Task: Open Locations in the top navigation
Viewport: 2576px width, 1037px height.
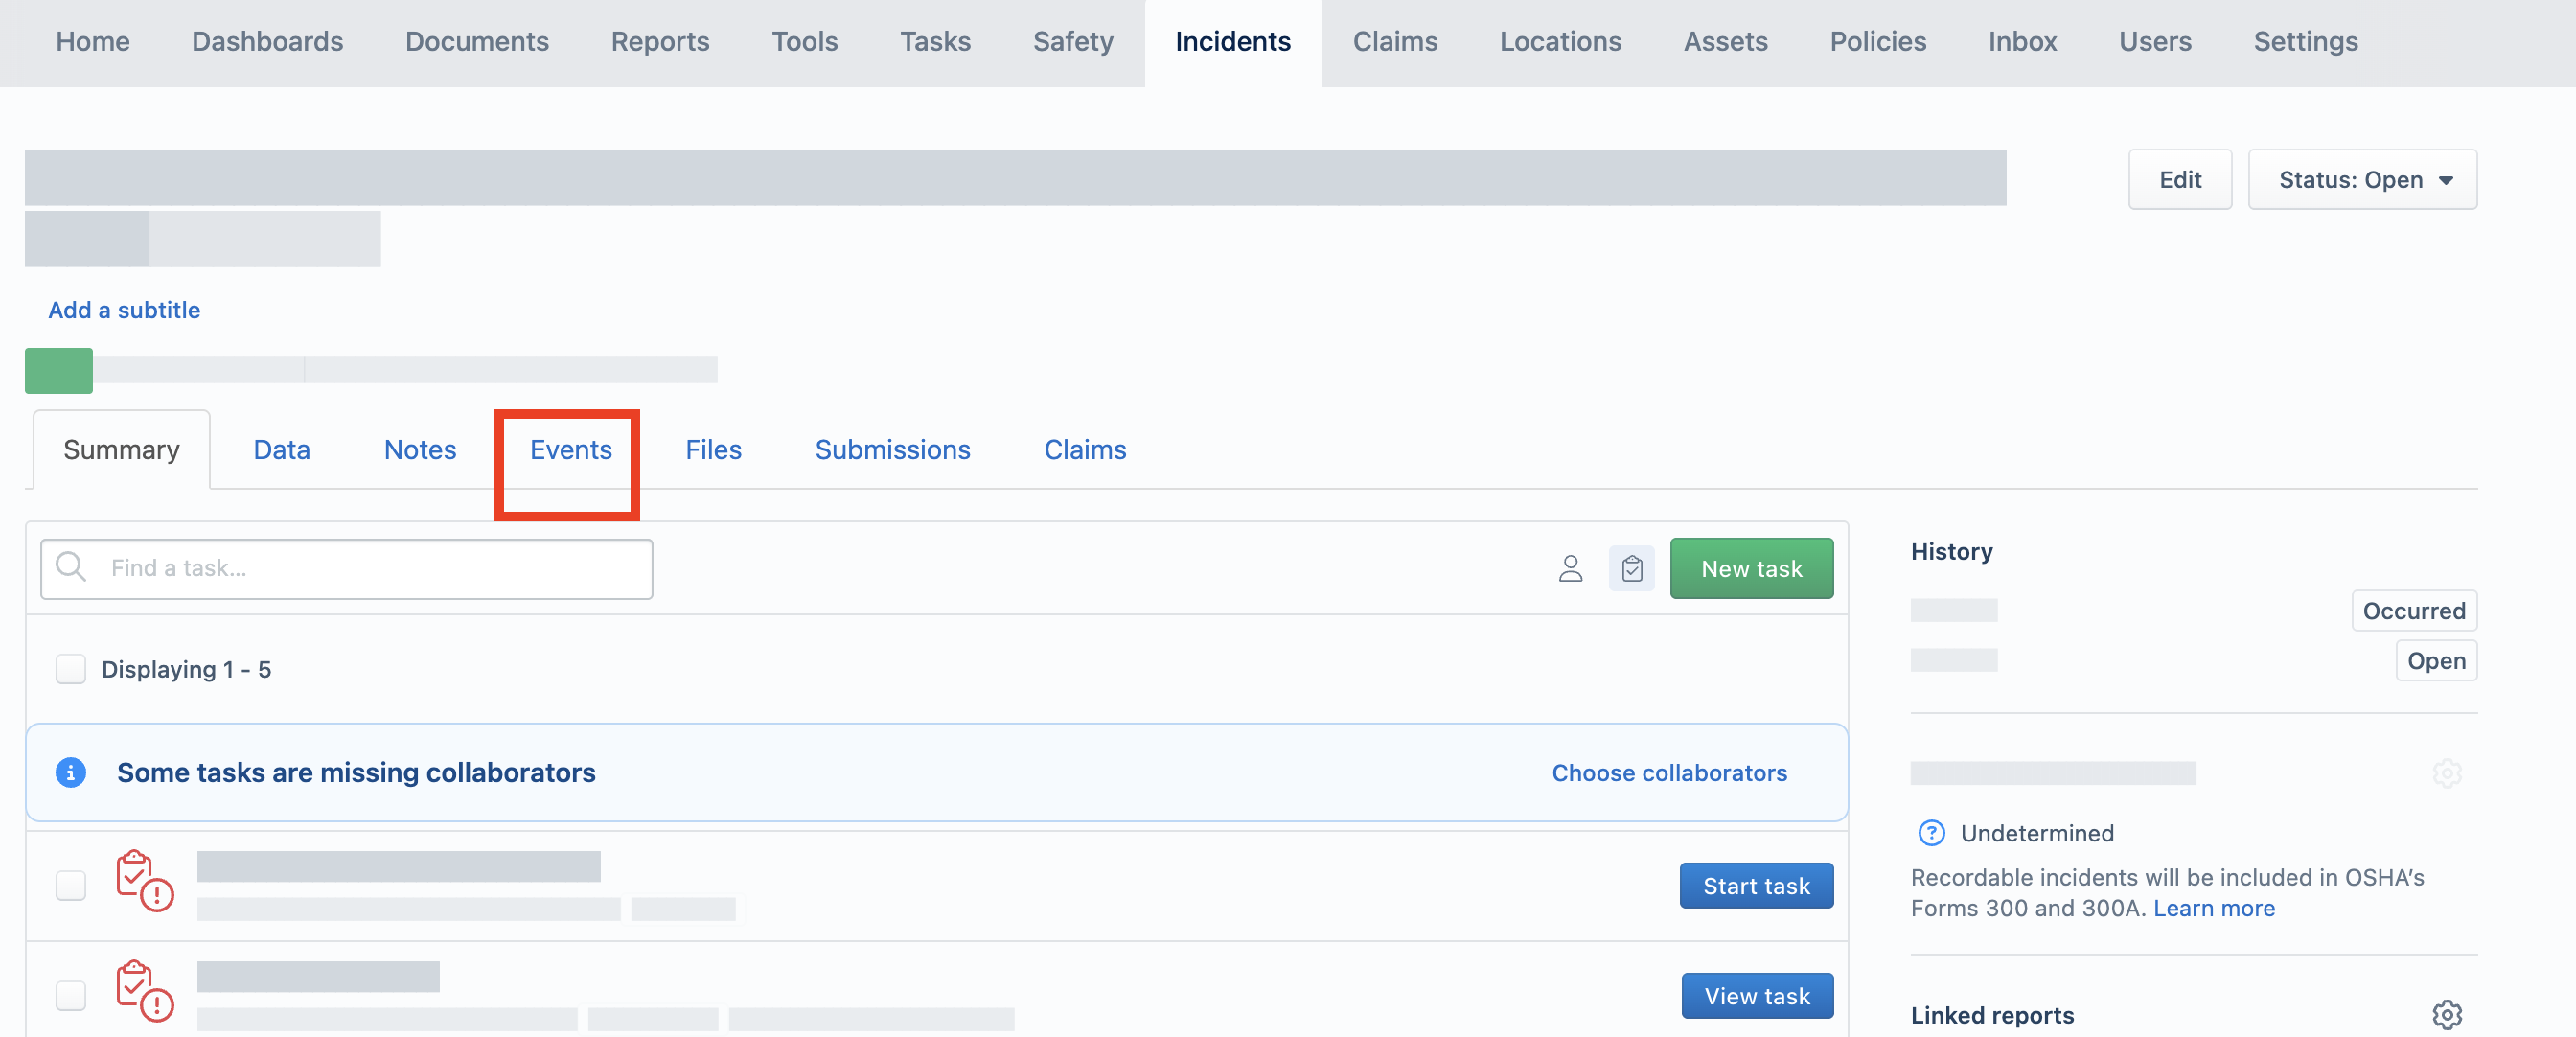Action: click(x=1559, y=42)
